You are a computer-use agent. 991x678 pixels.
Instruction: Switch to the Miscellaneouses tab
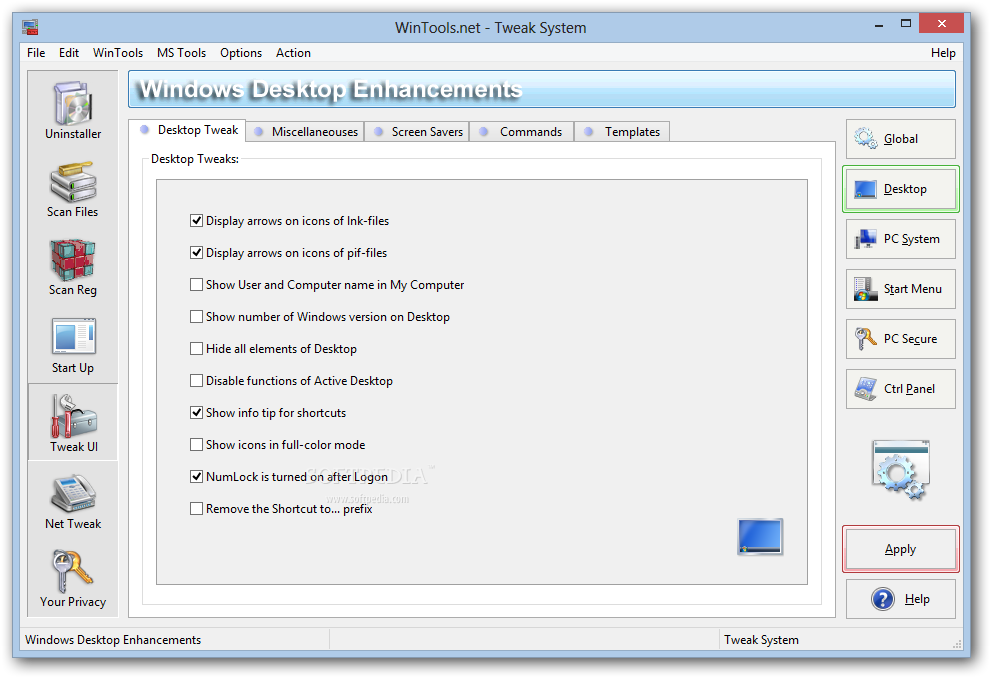pyautogui.click(x=306, y=131)
